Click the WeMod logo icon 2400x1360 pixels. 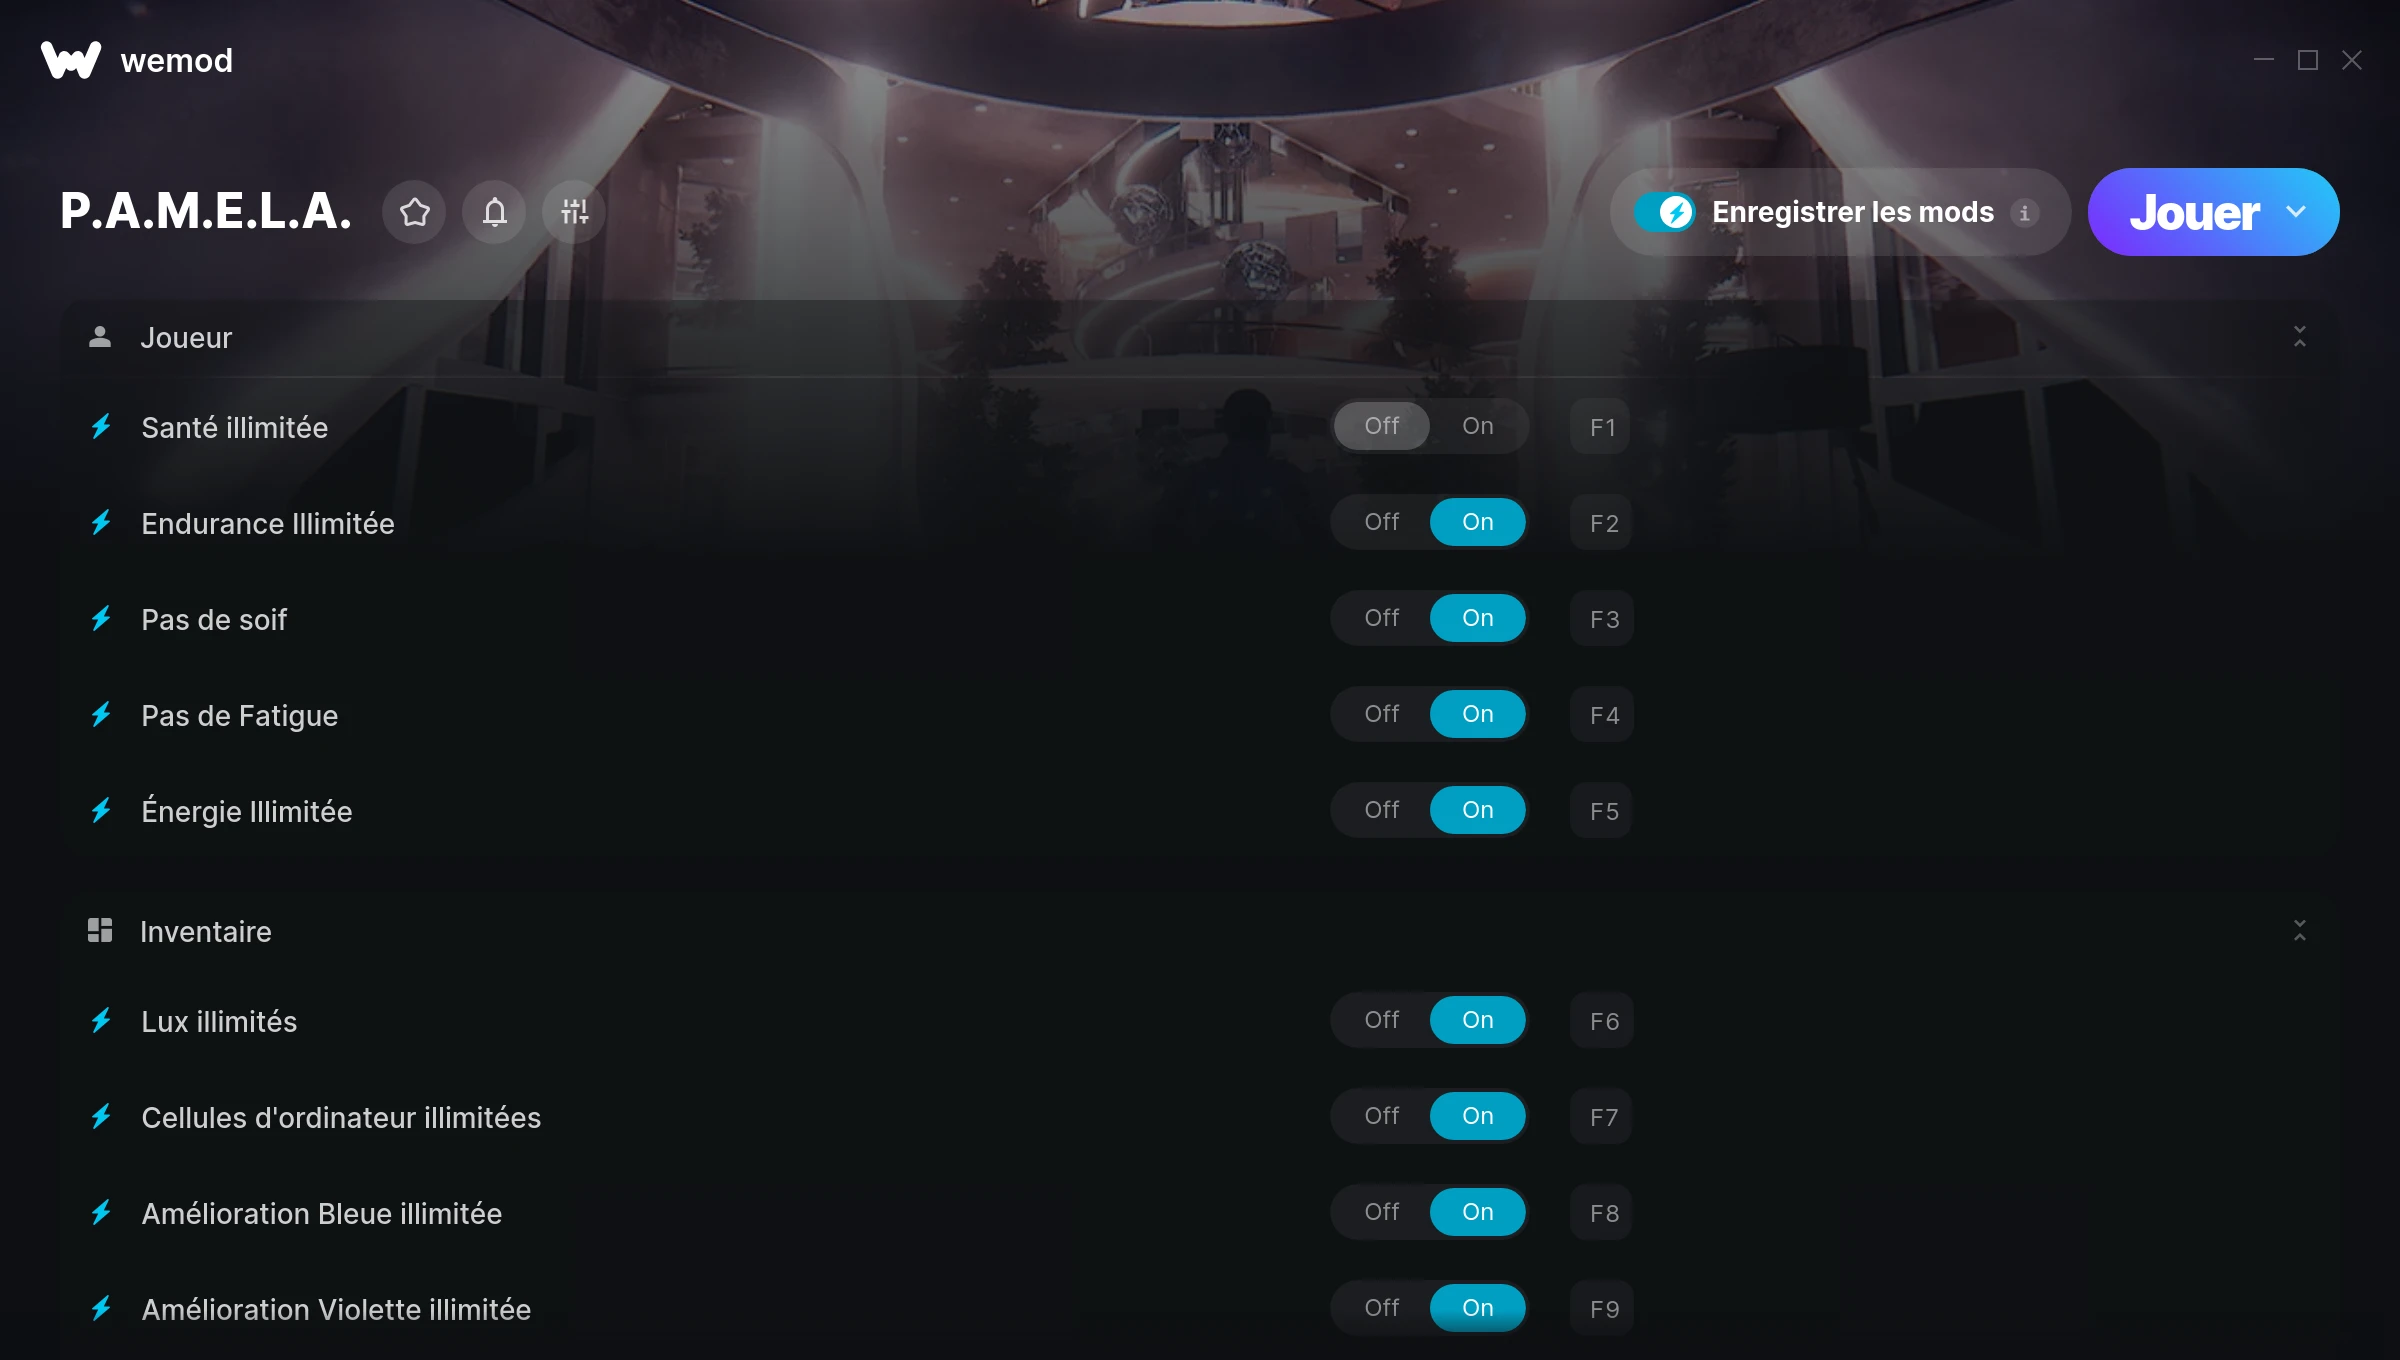pos(71,60)
